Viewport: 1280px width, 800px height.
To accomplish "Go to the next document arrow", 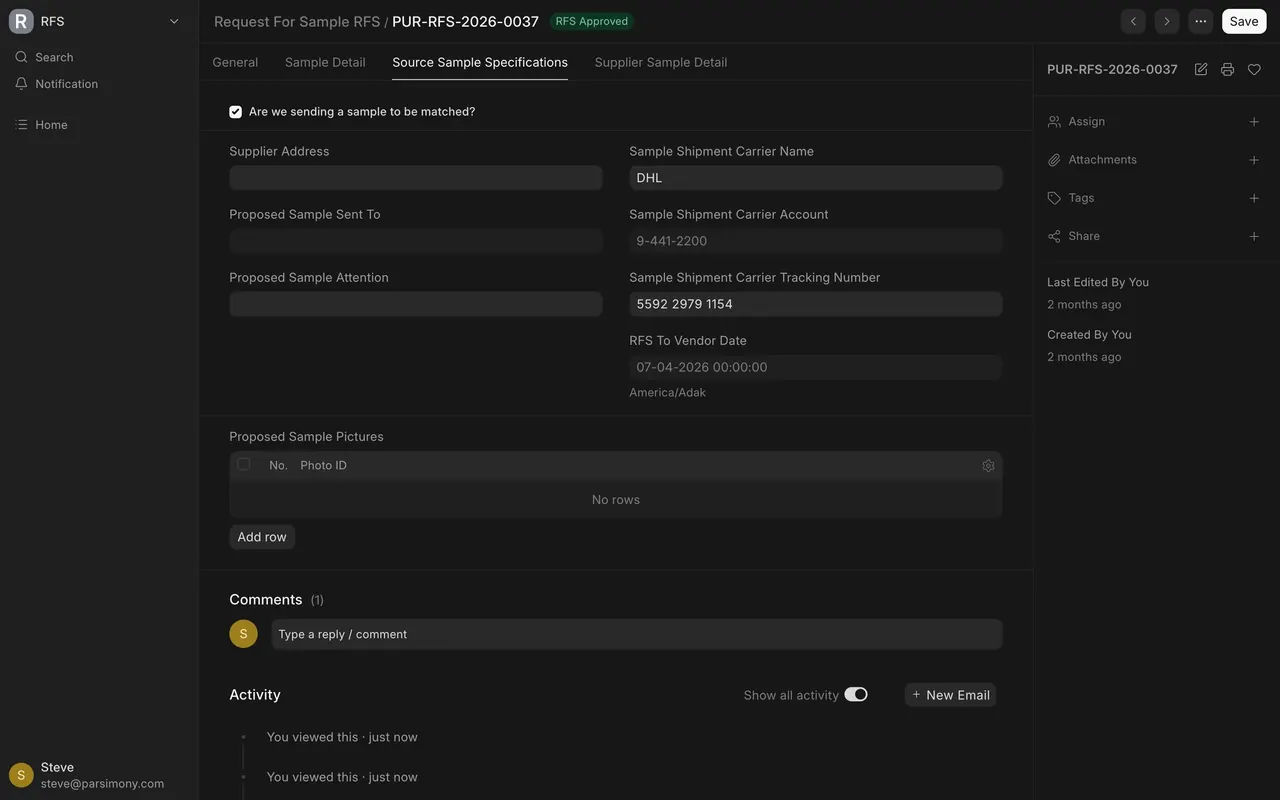I will click(1167, 21).
